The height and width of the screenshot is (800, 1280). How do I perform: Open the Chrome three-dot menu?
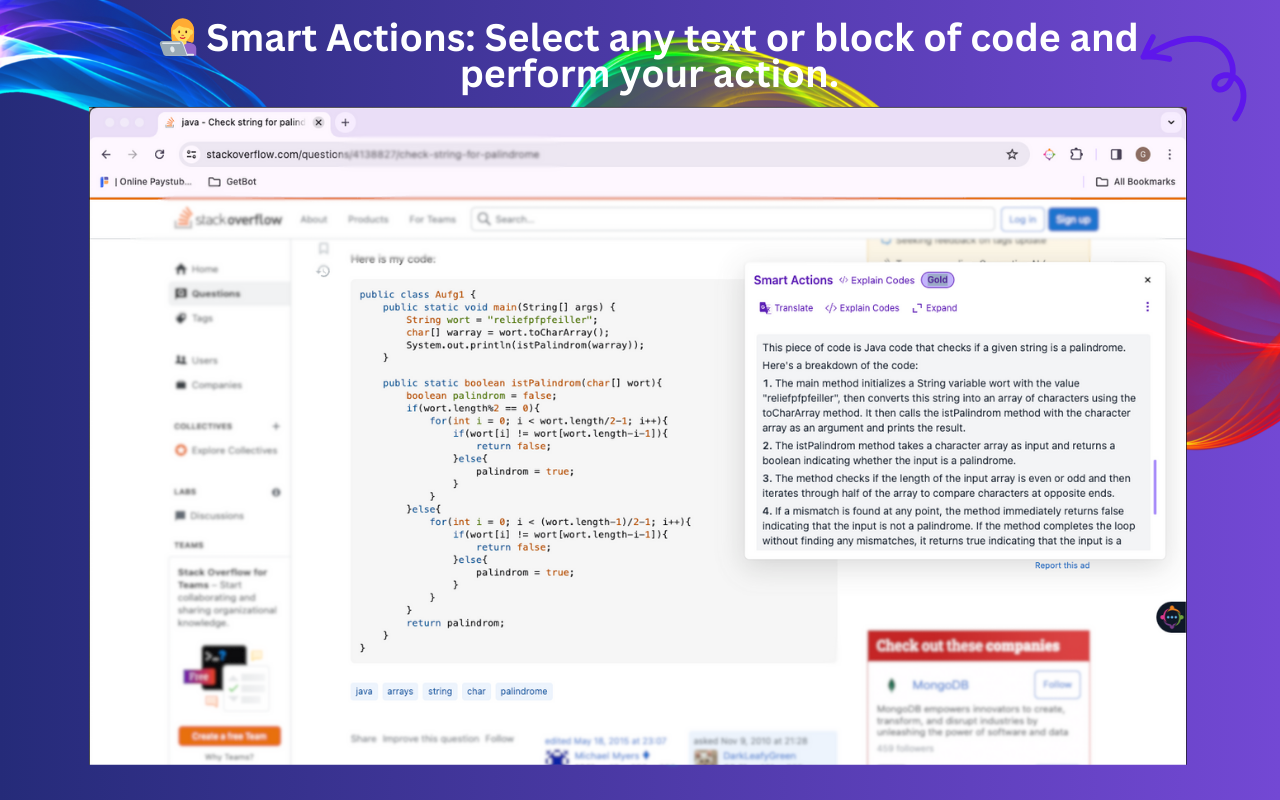coord(1169,154)
